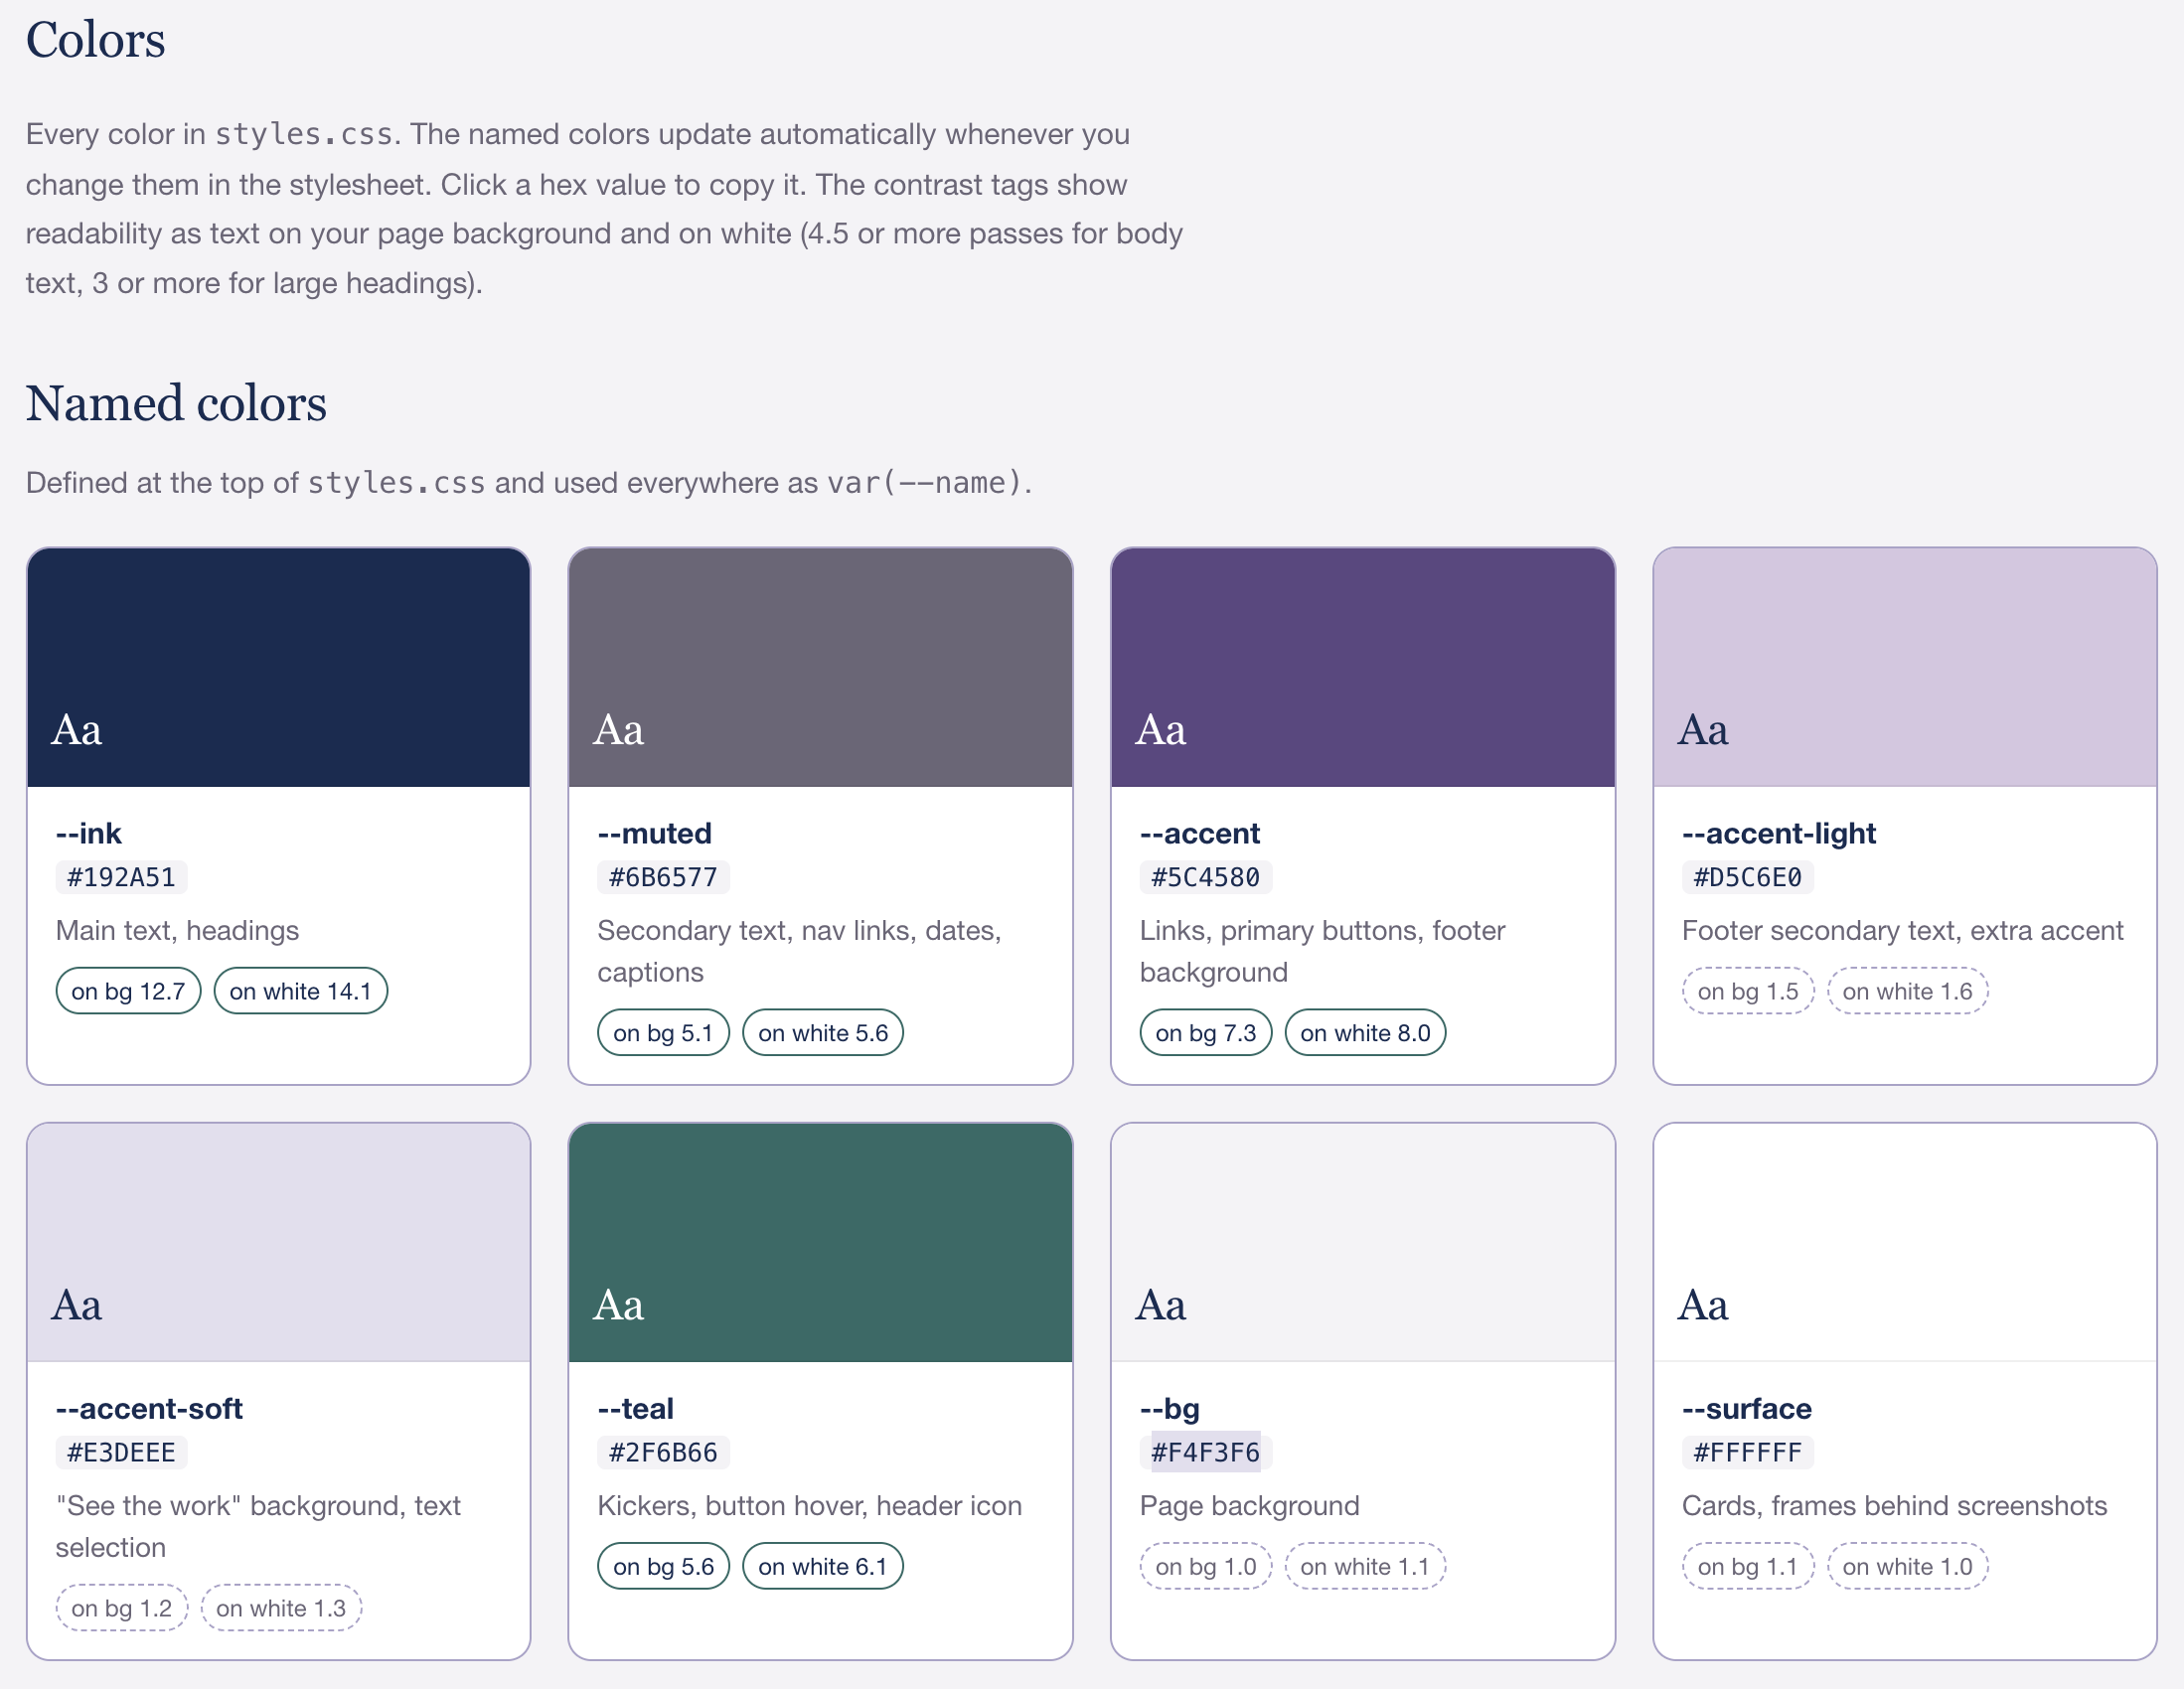2184x1689 pixels.
Task: Click the --ink variable name
Action: (x=89, y=833)
